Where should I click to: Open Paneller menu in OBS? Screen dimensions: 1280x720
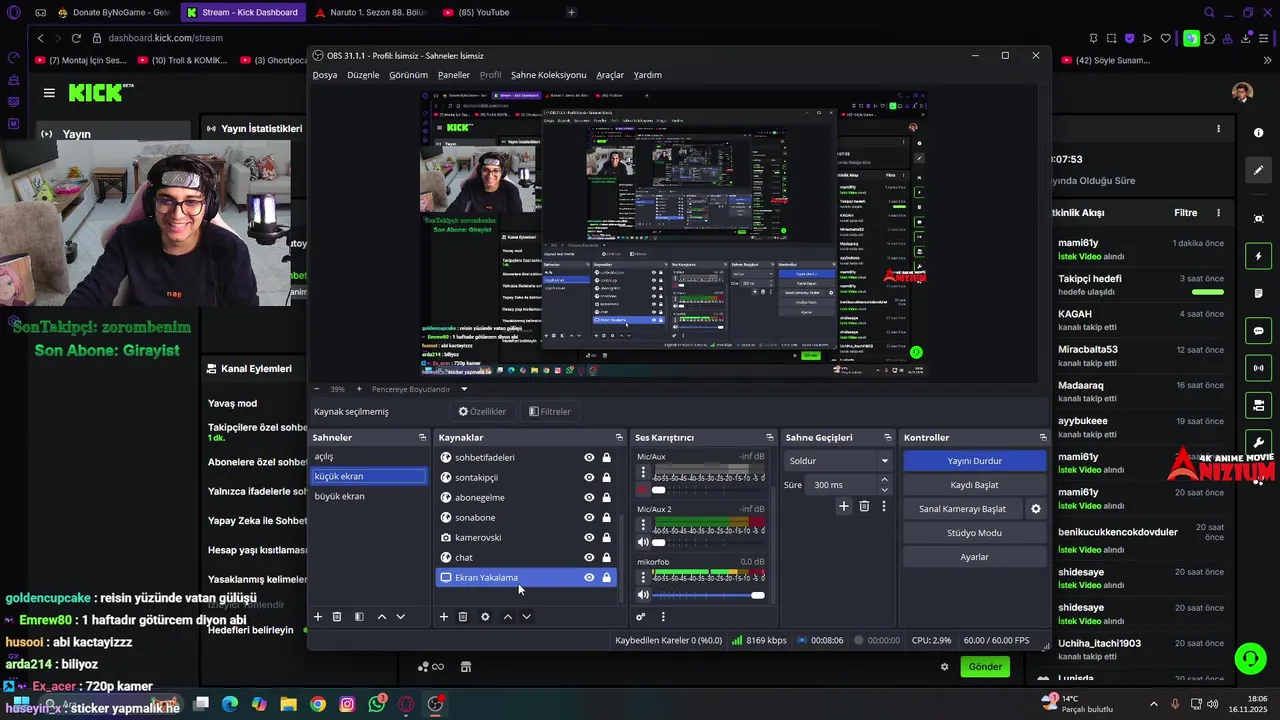tap(454, 75)
